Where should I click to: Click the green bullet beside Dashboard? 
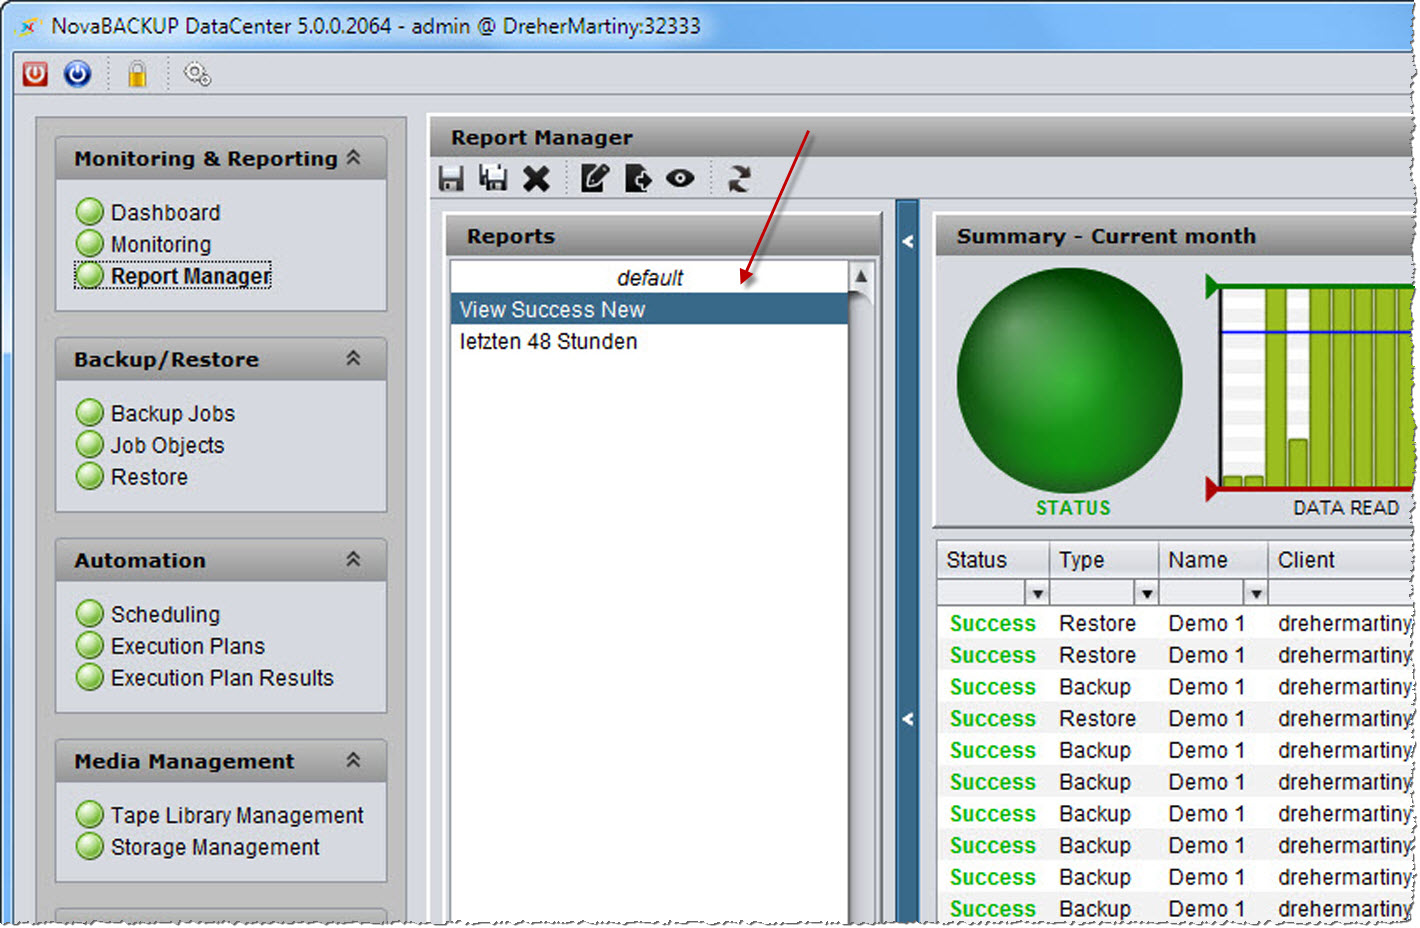coord(90,212)
